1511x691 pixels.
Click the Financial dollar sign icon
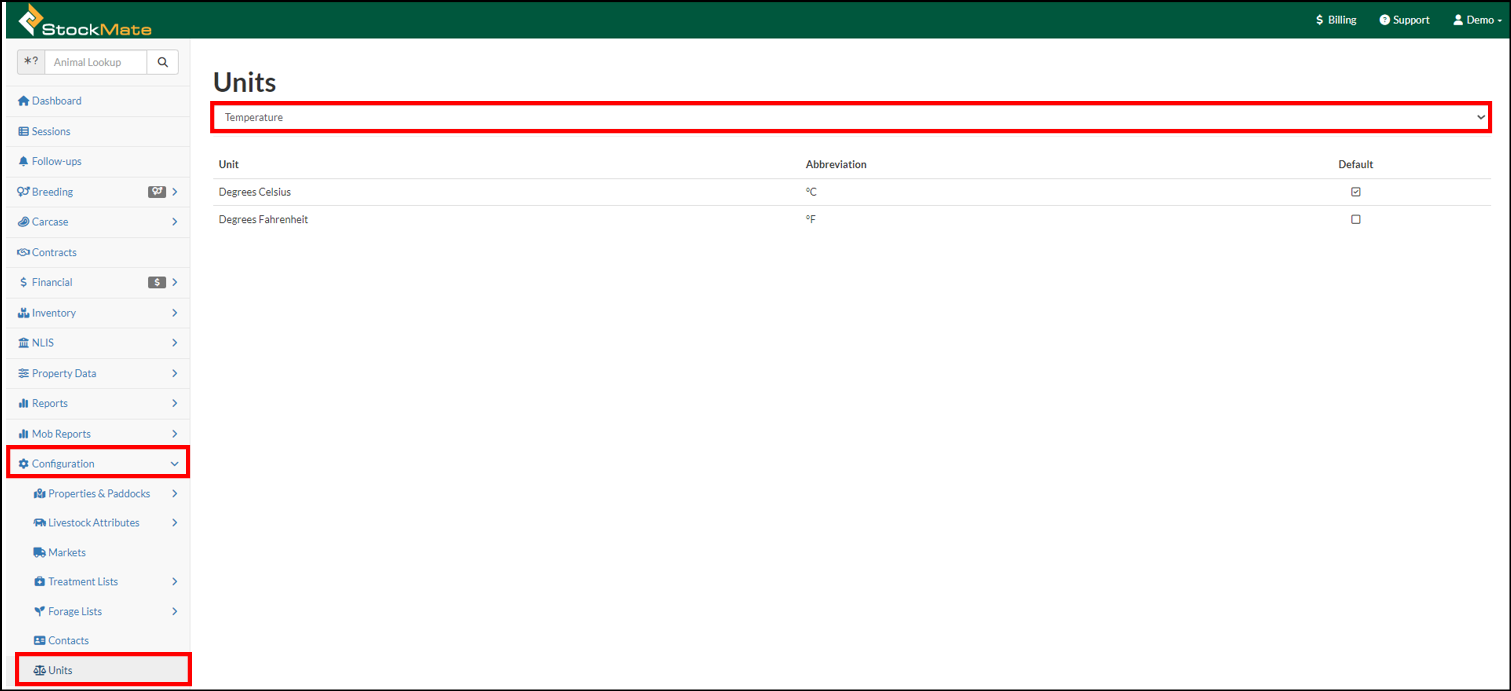tap(24, 282)
